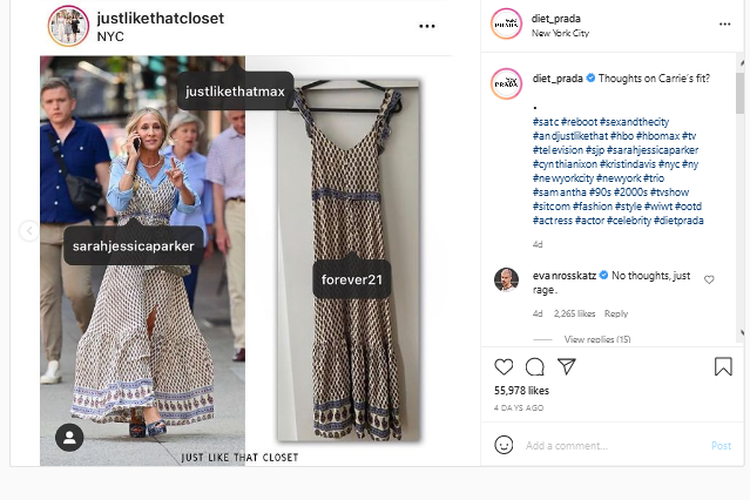Click the #sarahjessicaparker hashtag
Image resolution: width=750 pixels, height=500 pixels.
pyautogui.click(x=652, y=150)
